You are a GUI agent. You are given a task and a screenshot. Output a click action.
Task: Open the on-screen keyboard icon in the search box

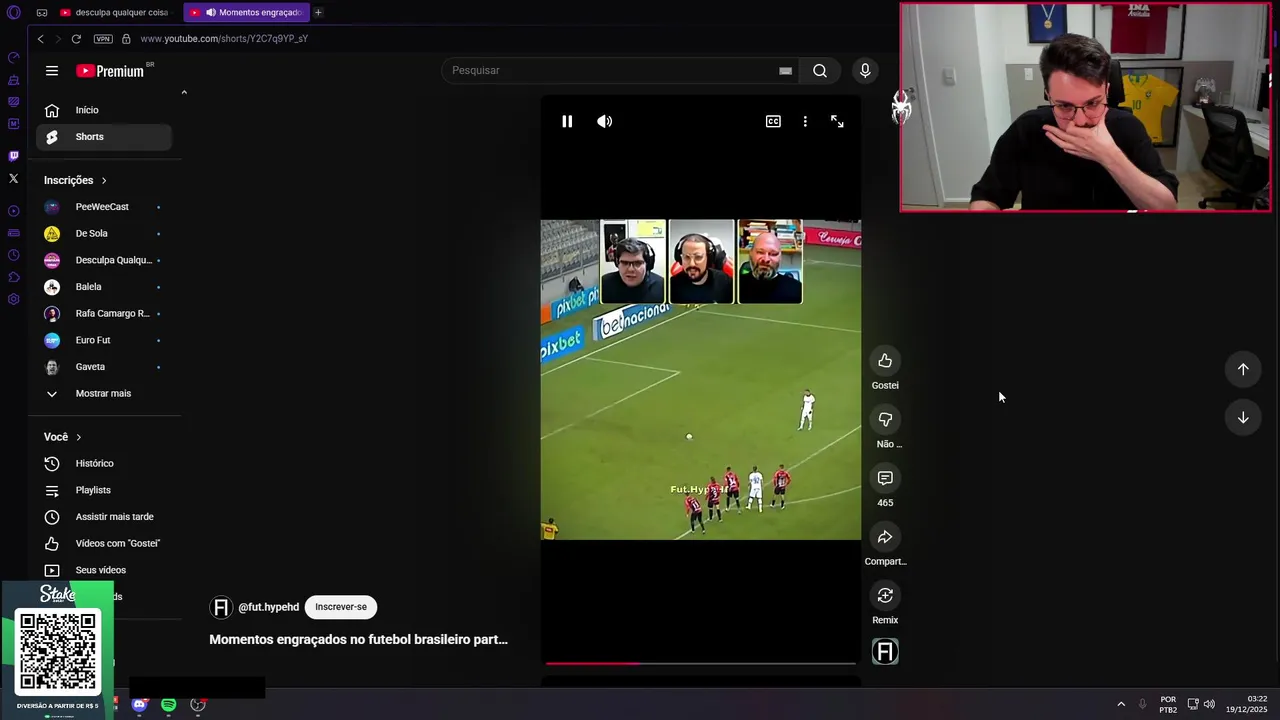tap(785, 71)
